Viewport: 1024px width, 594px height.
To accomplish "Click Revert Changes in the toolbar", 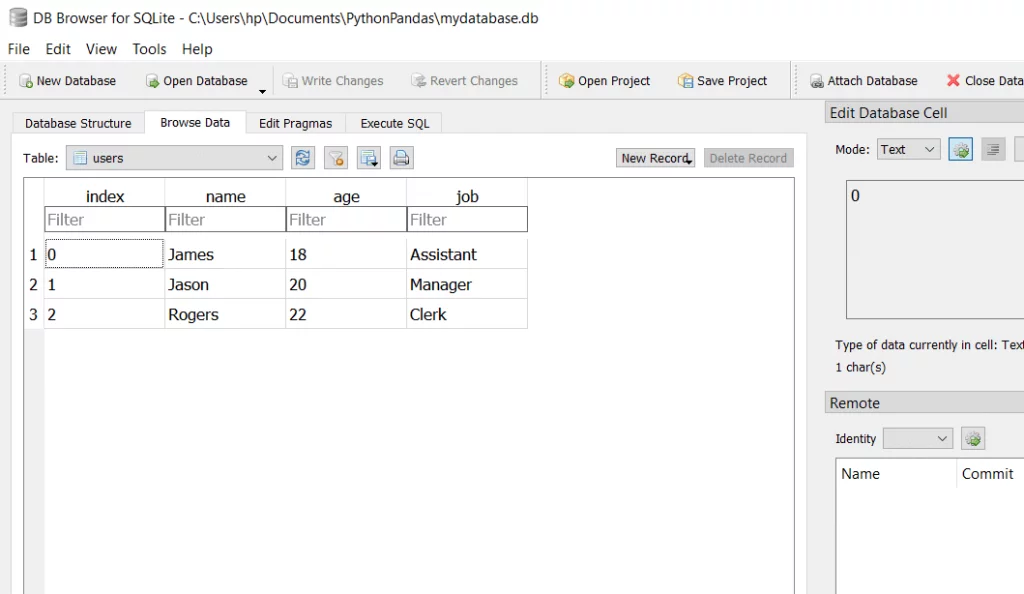I will [x=464, y=81].
